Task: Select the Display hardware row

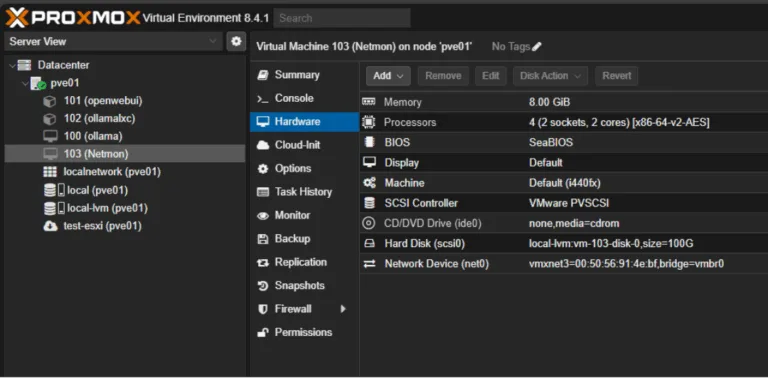Action: [564, 163]
